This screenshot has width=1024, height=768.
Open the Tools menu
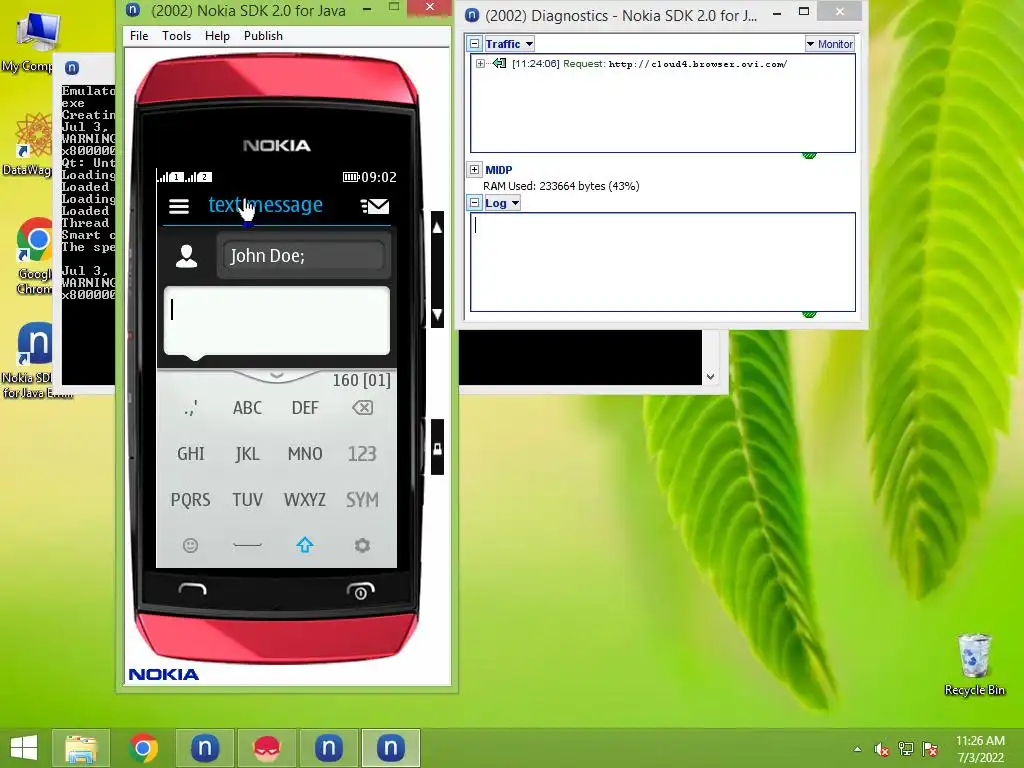[176, 36]
